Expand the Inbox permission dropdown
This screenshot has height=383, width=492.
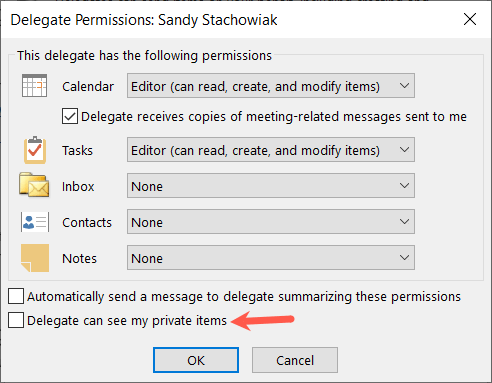pyautogui.click(x=271, y=186)
